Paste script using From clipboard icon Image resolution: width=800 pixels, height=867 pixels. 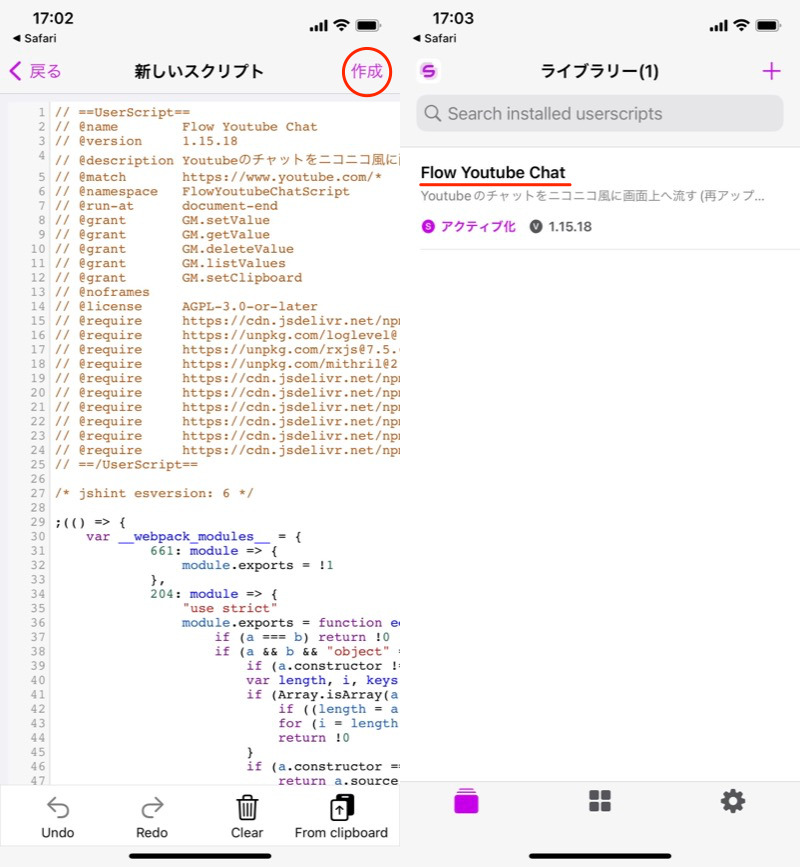click(341, 807)
